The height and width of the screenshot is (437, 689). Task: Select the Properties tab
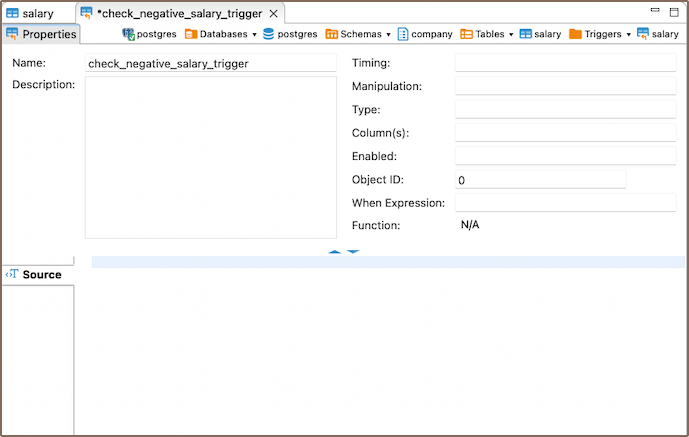click(x=41, y=34)
